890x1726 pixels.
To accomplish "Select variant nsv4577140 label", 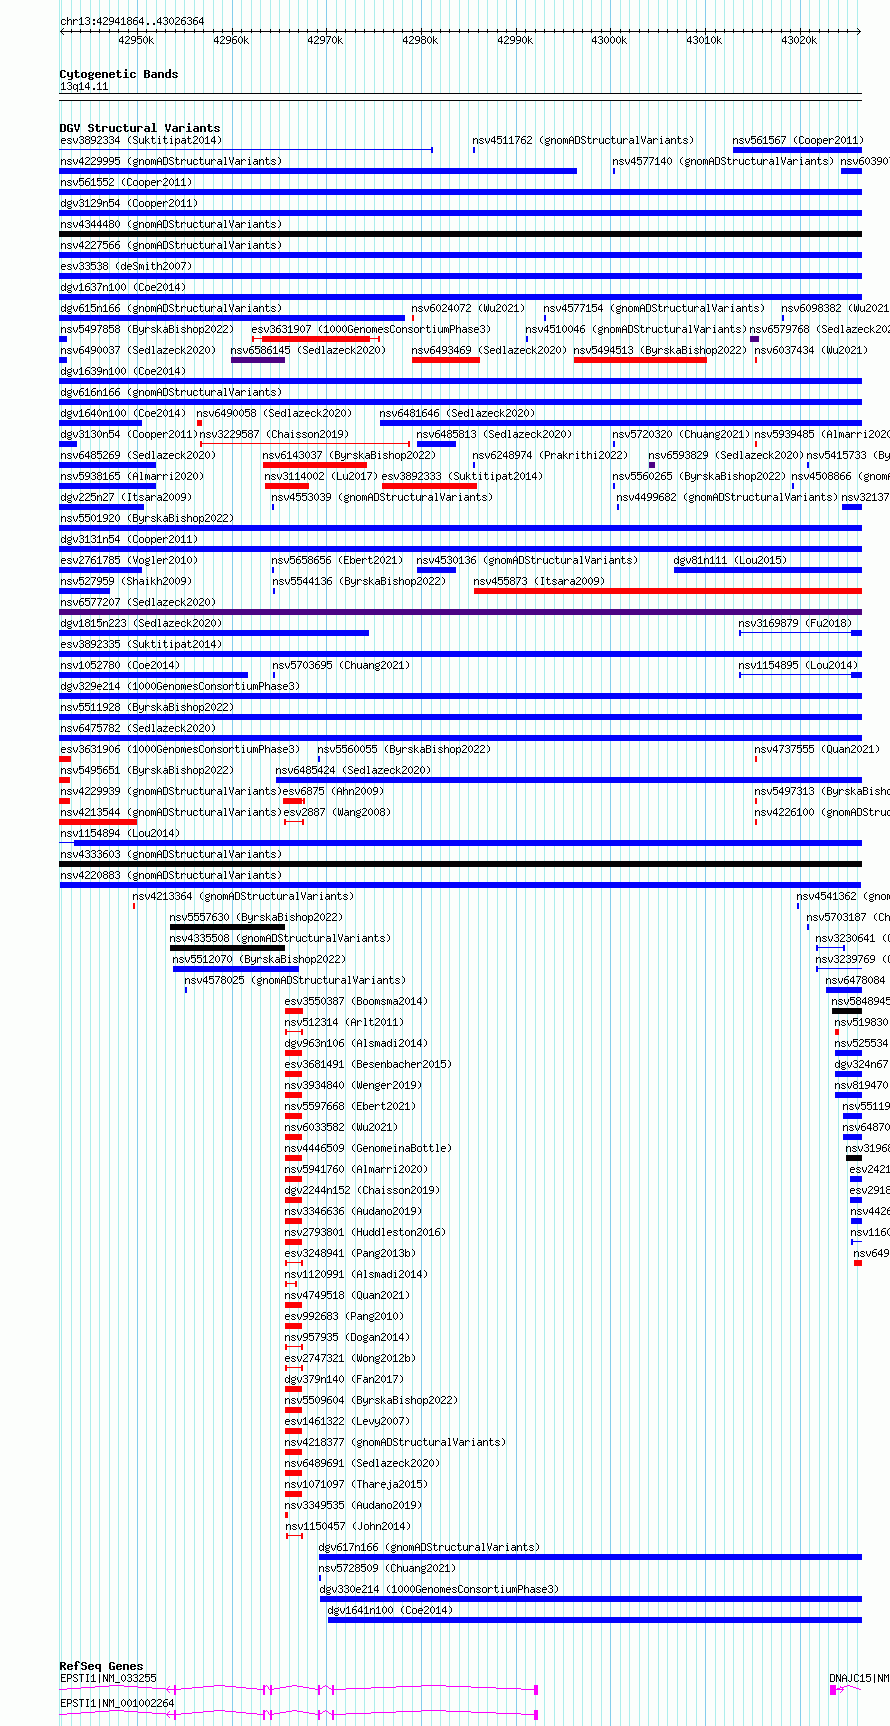I will pyautogui.click(x=723, y=162).
